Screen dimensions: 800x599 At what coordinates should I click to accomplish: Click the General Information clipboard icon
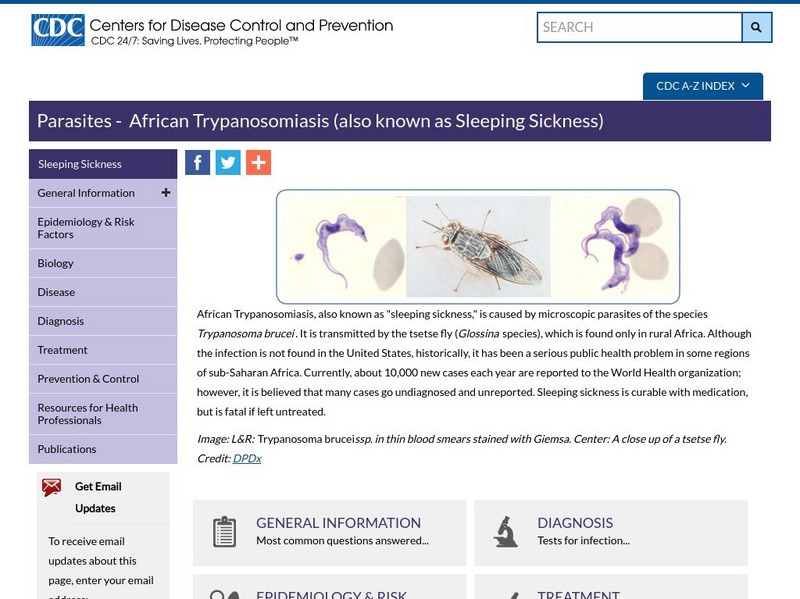tap(225, 531)
